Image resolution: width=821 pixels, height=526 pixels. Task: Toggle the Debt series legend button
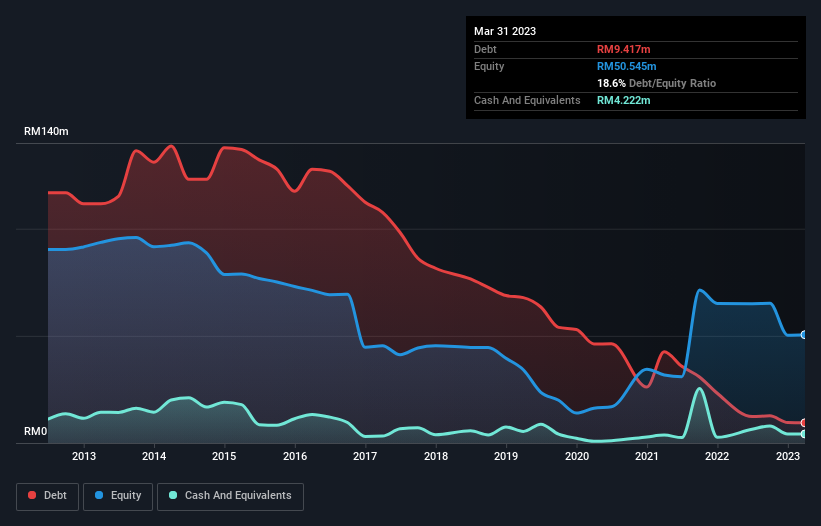tap(47, 496)
